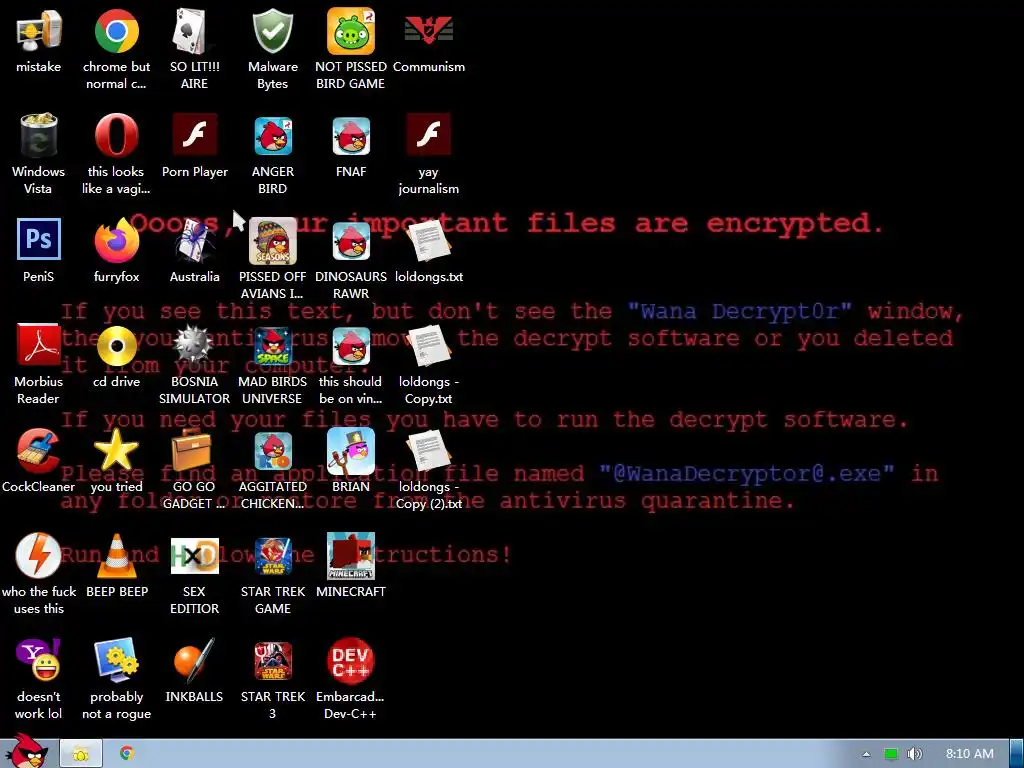Viewport: 1024px width, 768px height.
Task: Select Yahoo icon "doesn't work lol"
Action: click(x=39, y=660)
